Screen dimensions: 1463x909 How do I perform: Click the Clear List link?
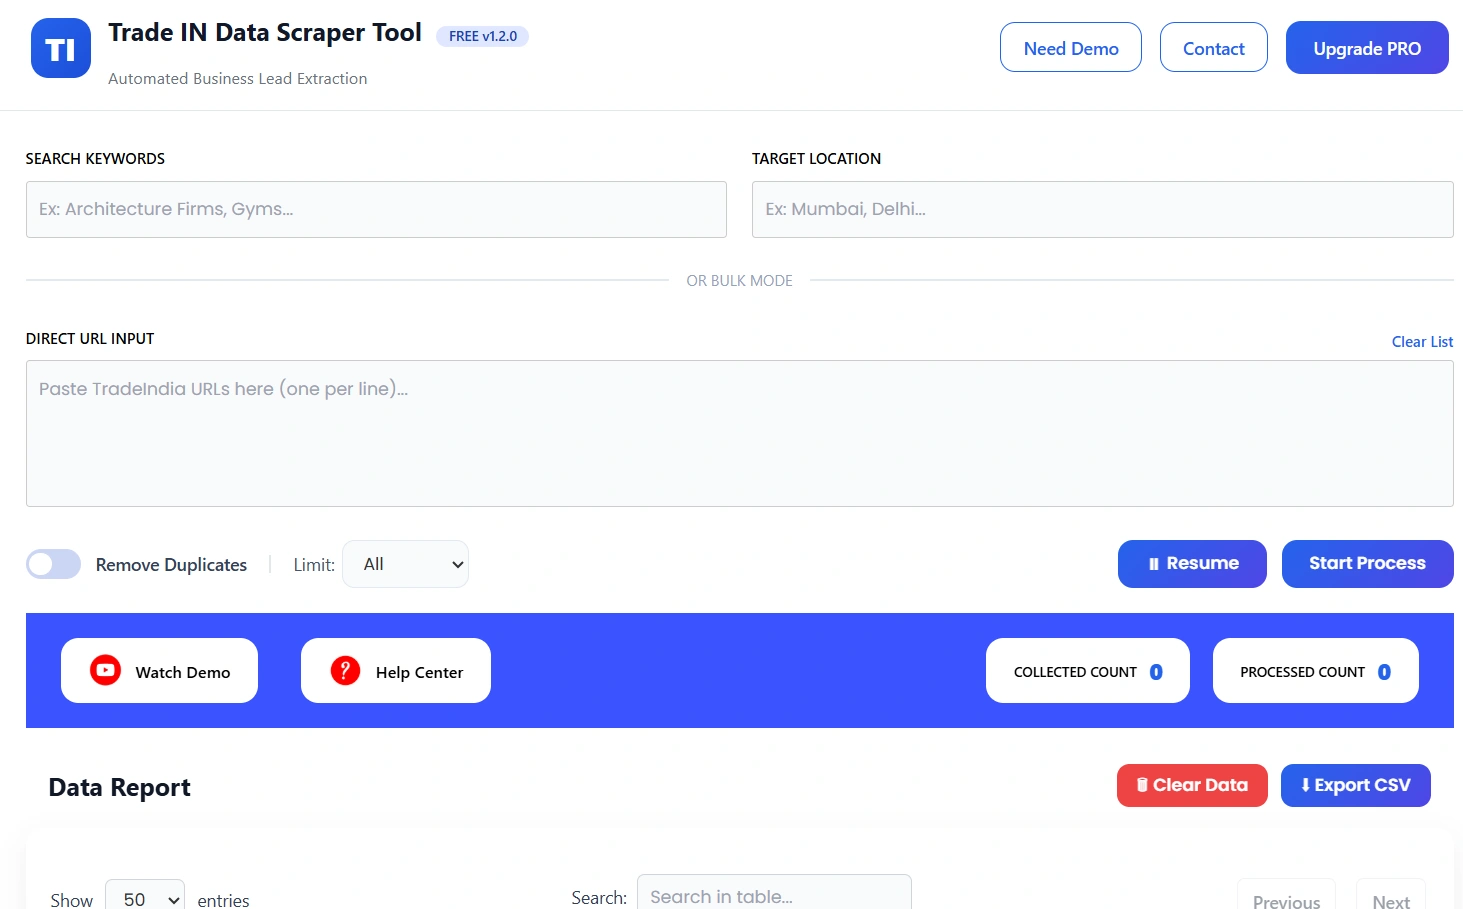coord(1422,341)
